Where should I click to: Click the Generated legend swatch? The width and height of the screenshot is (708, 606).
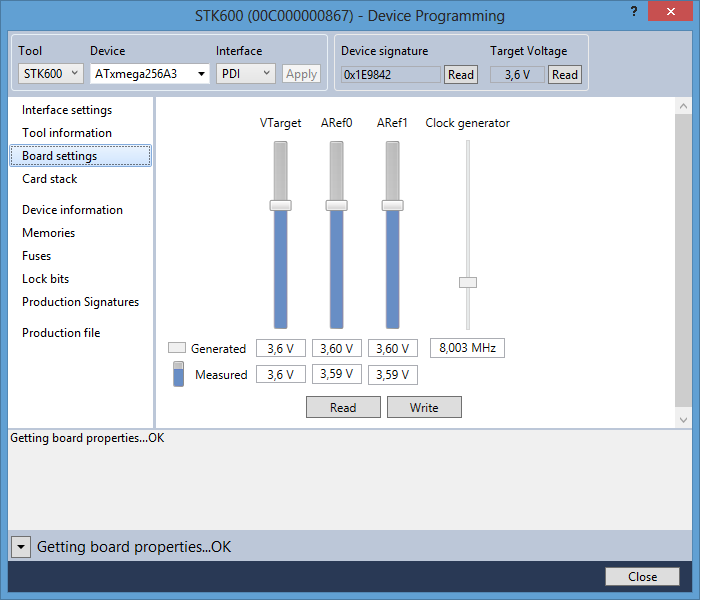pyautogui.click(x=178, y=350)
